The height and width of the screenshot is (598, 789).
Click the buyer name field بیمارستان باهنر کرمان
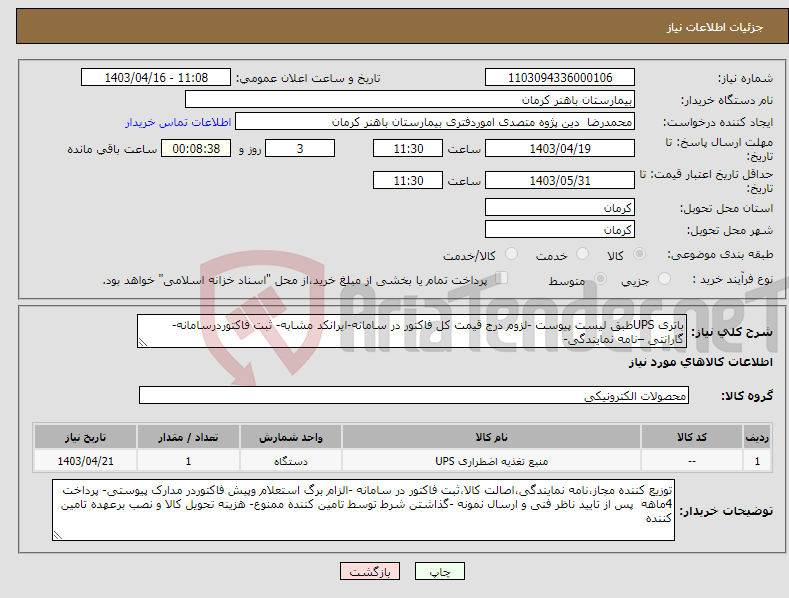[410, 100]
